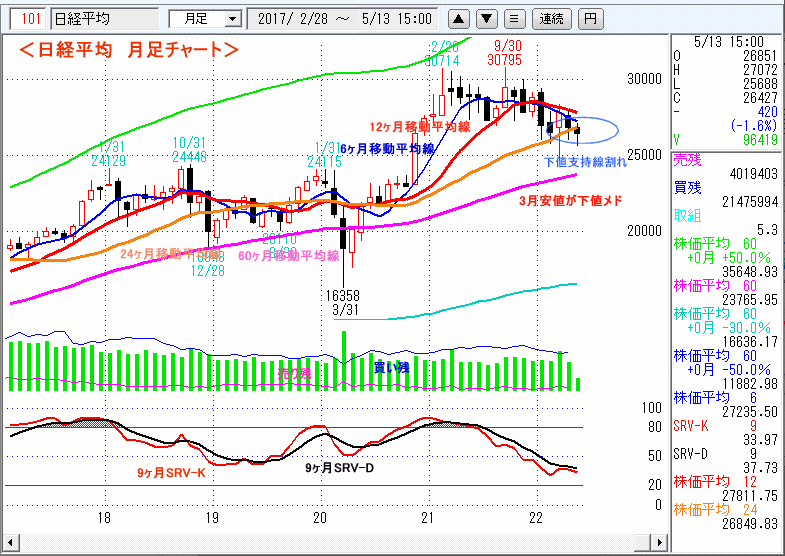The width and height of the screenshot is (785, 556).
Task: Select the 買残 legend entry
Action: 688,188
